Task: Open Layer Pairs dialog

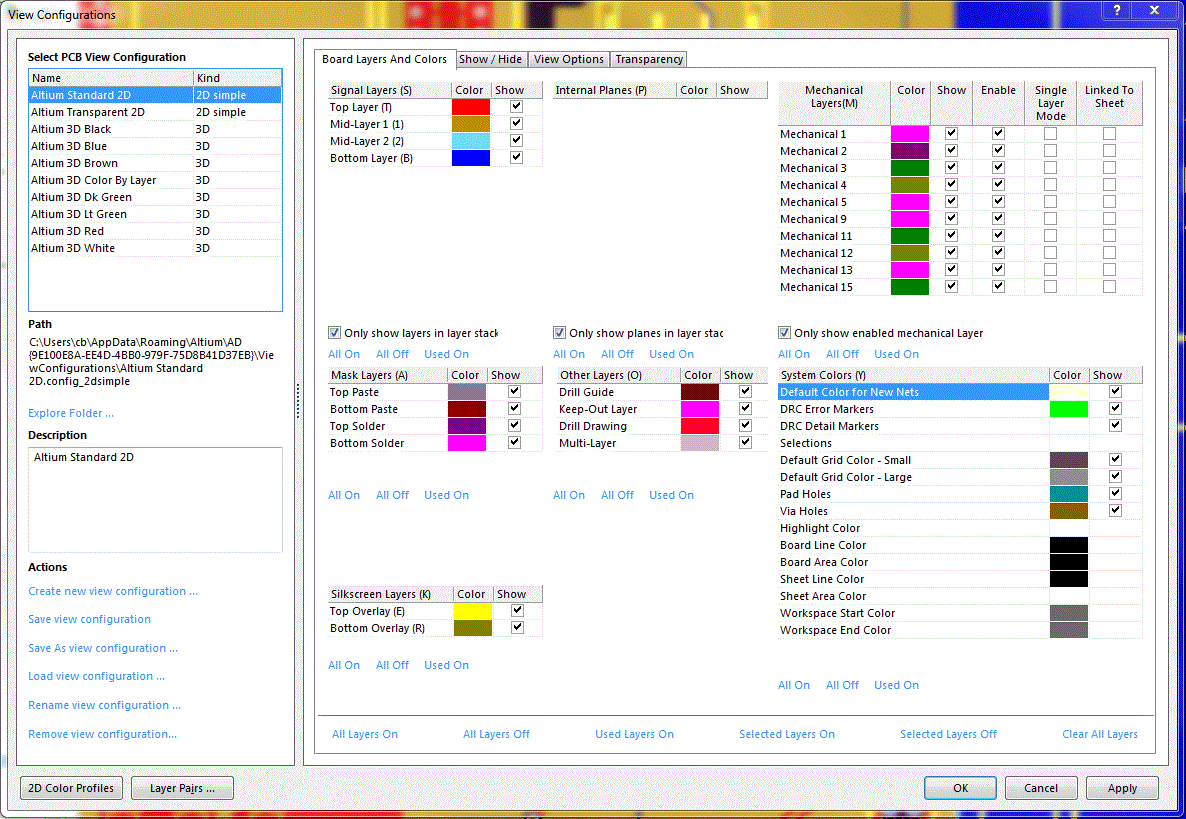Action: pos(182,788)
